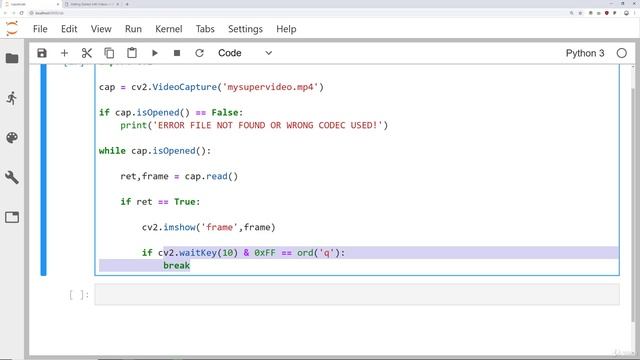Screen dimensions: 640x360
Task: Open a new browser tab
Action: click(127, 4)
